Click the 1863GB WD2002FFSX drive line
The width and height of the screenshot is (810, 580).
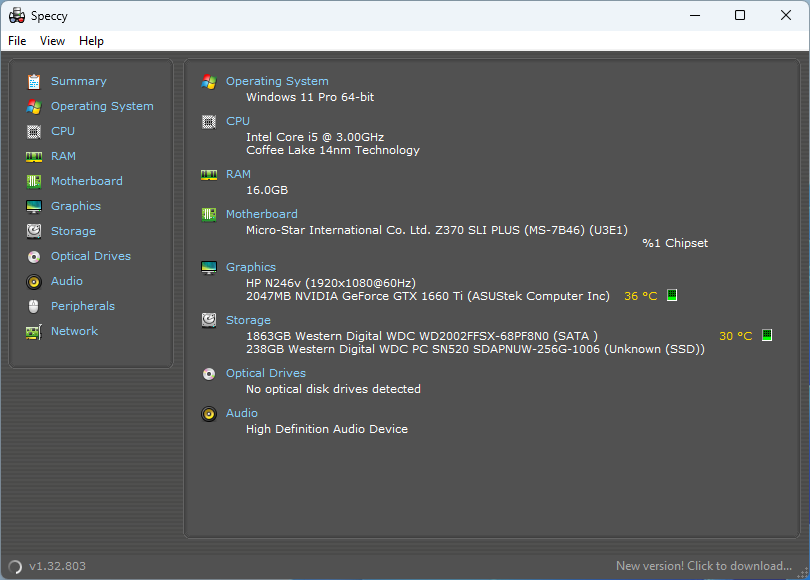422,336
